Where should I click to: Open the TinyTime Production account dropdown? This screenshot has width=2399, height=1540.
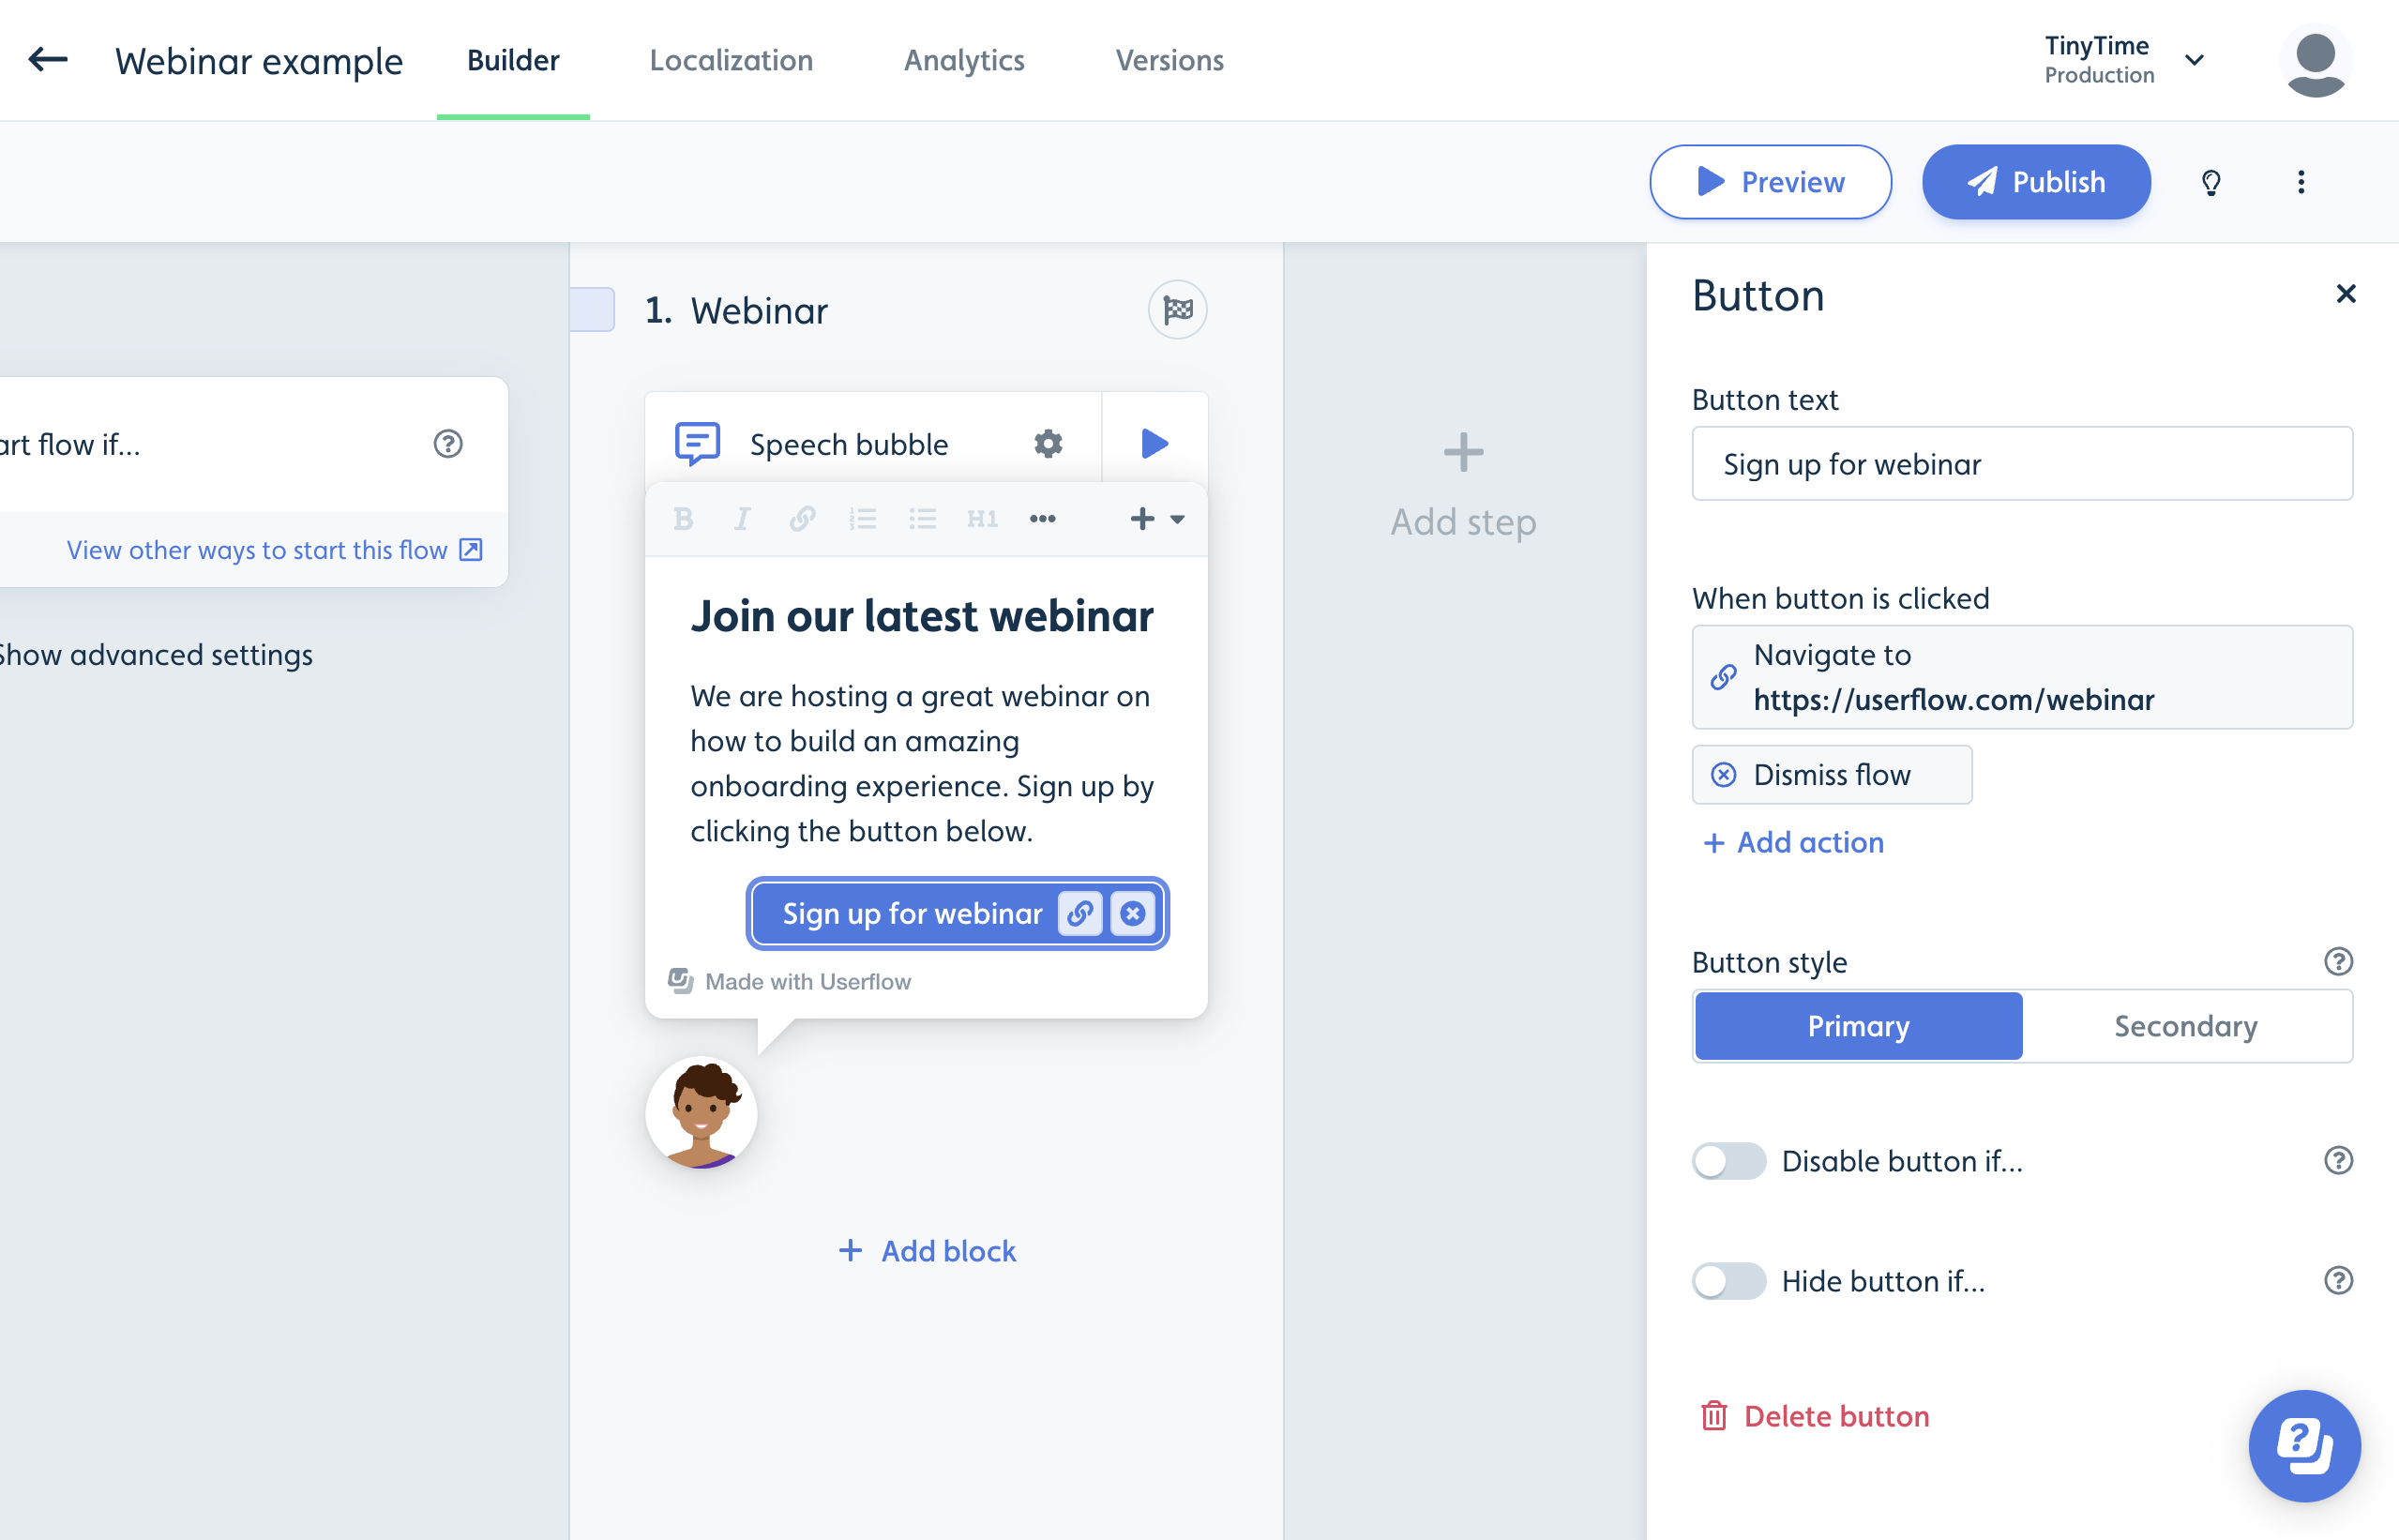point(2195,58)
